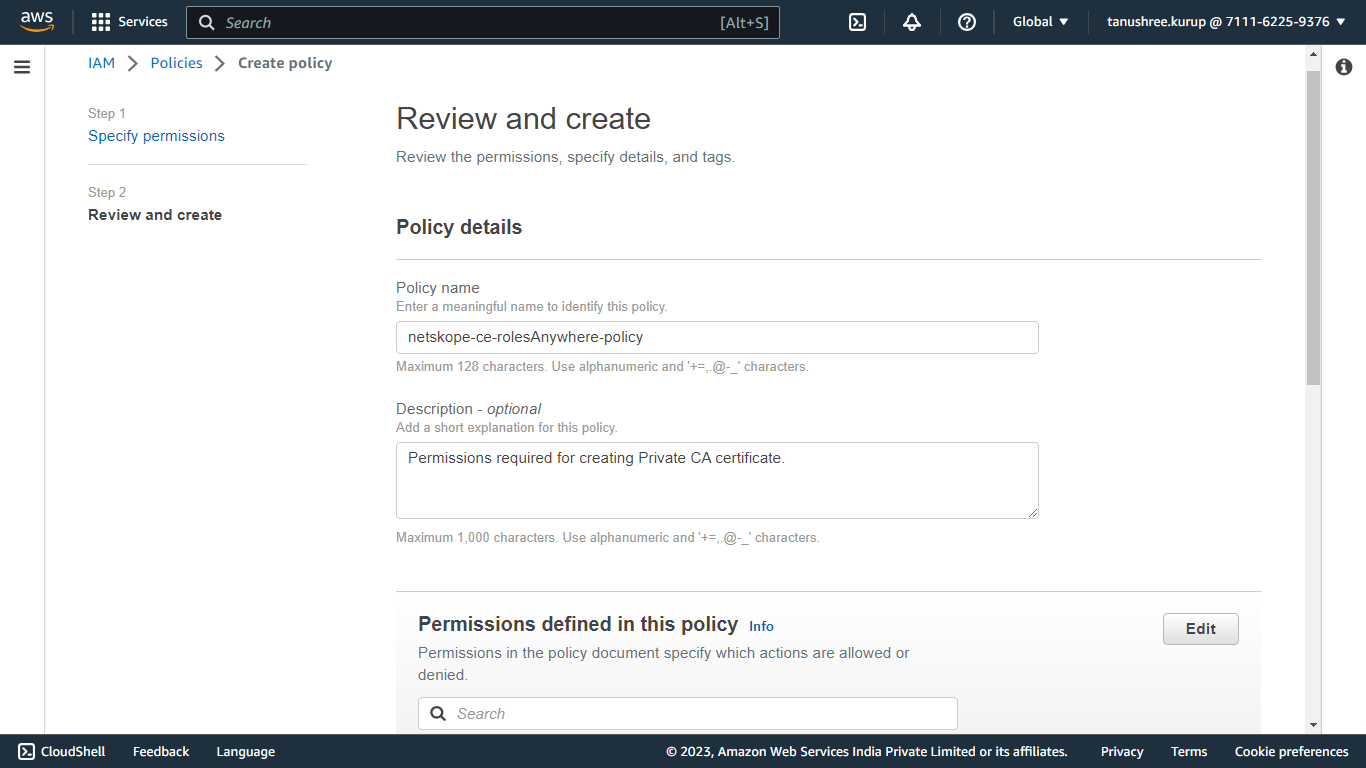Click the Edit permissions button
Screen dimensions: 1366x768
click(1201, 629)
